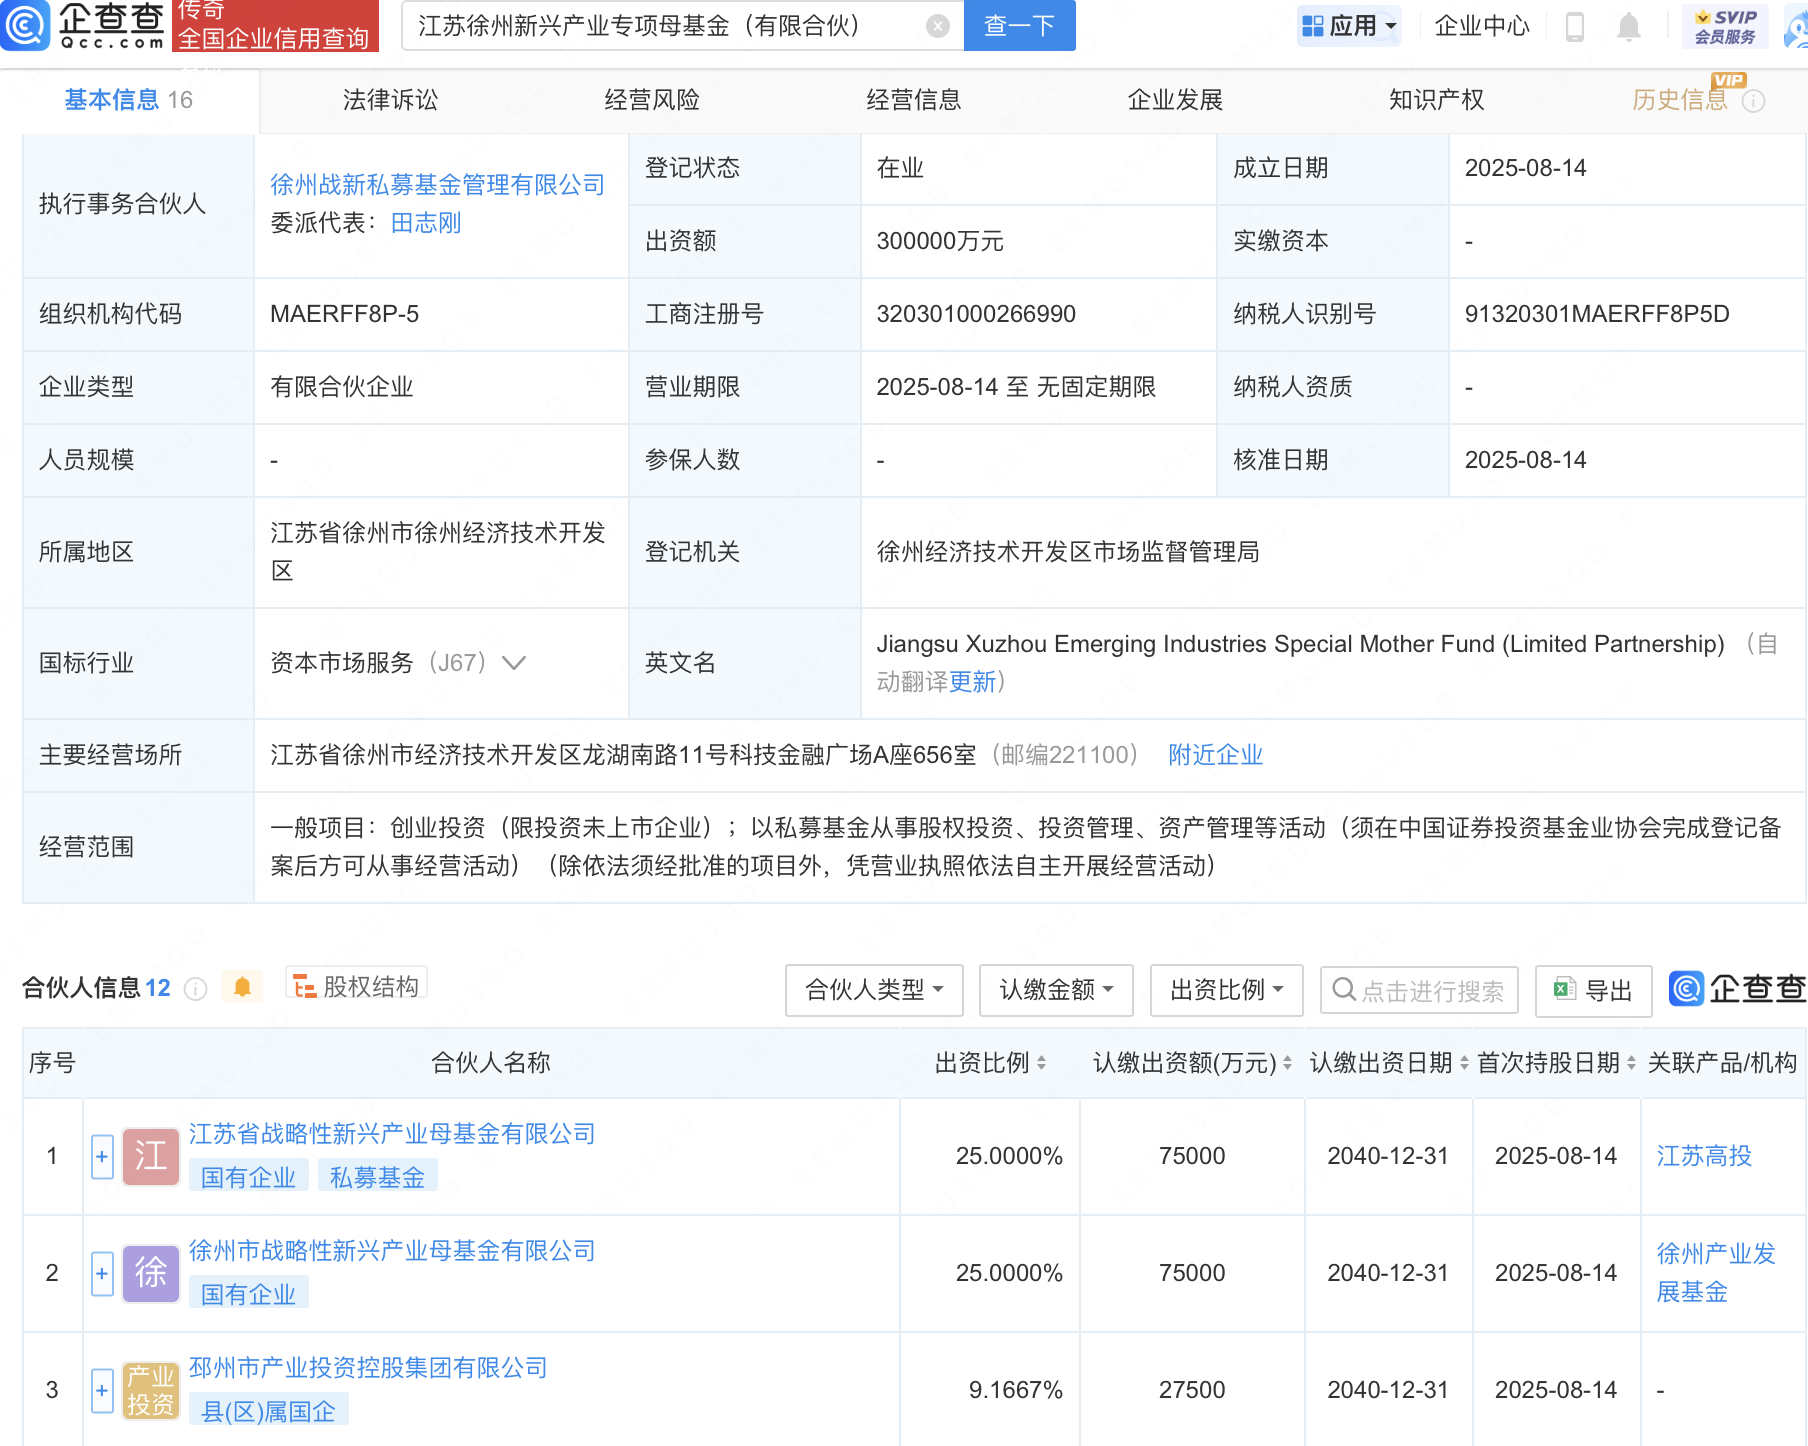This screenshot has width=1808, height=1446.
Task: Click info icon next to 合伙人信息
Action: click(x=196, y=989)
